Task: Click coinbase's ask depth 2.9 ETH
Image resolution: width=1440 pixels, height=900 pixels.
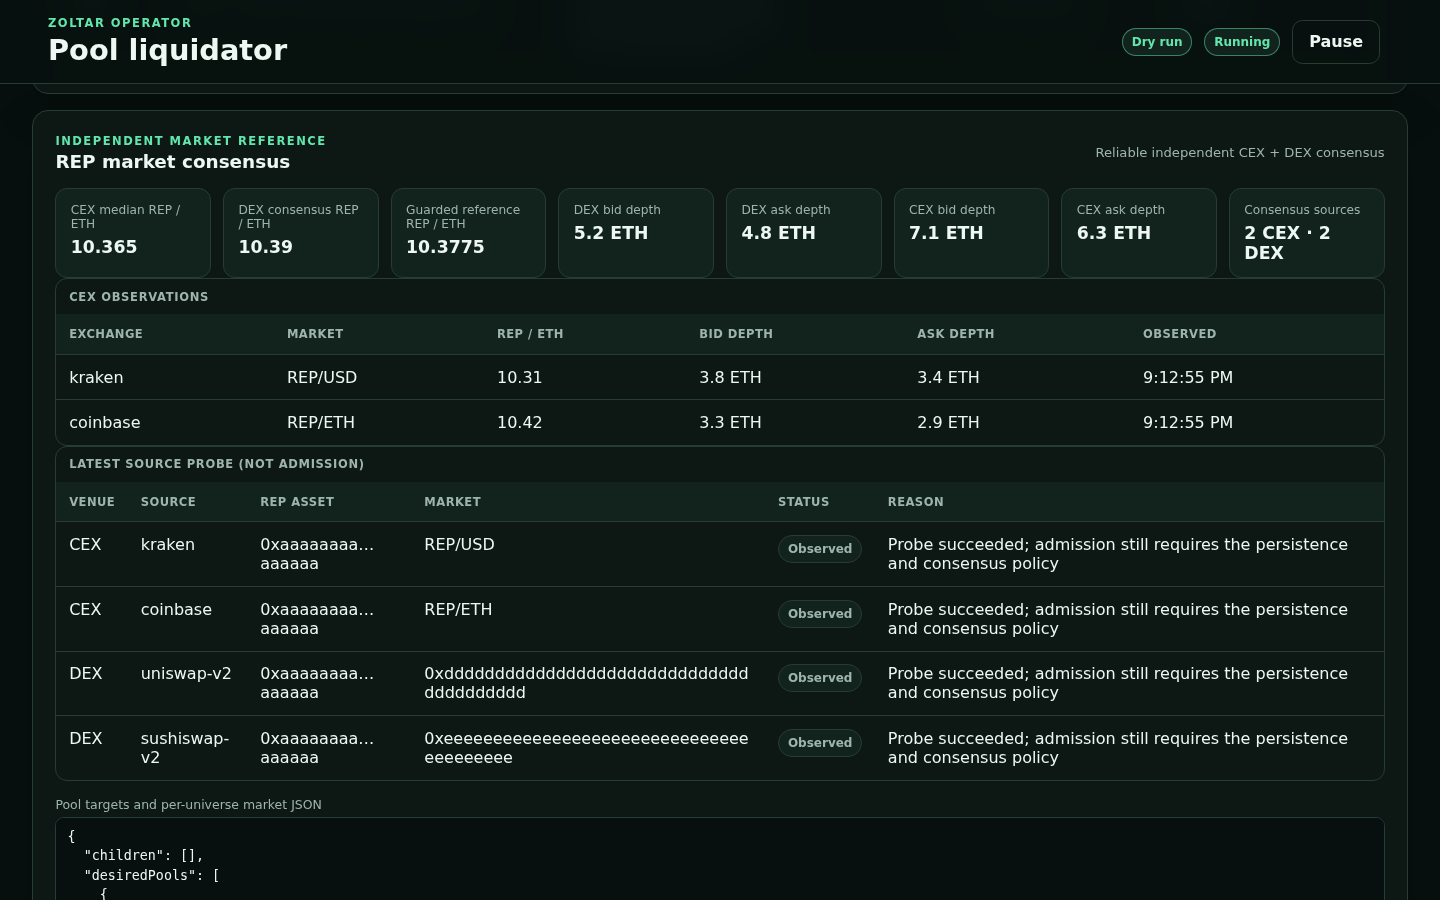Action: click(x=948, y=423)
